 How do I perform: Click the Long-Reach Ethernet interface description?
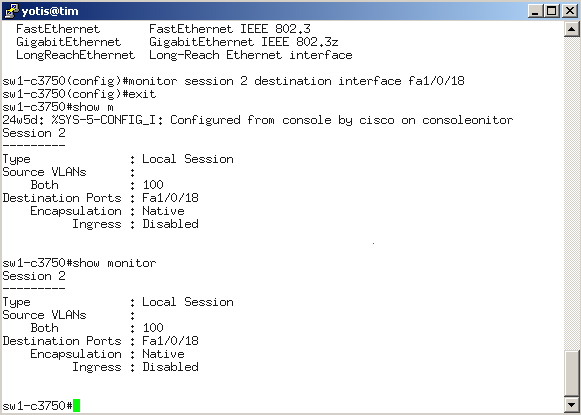(x=250, y=55)
